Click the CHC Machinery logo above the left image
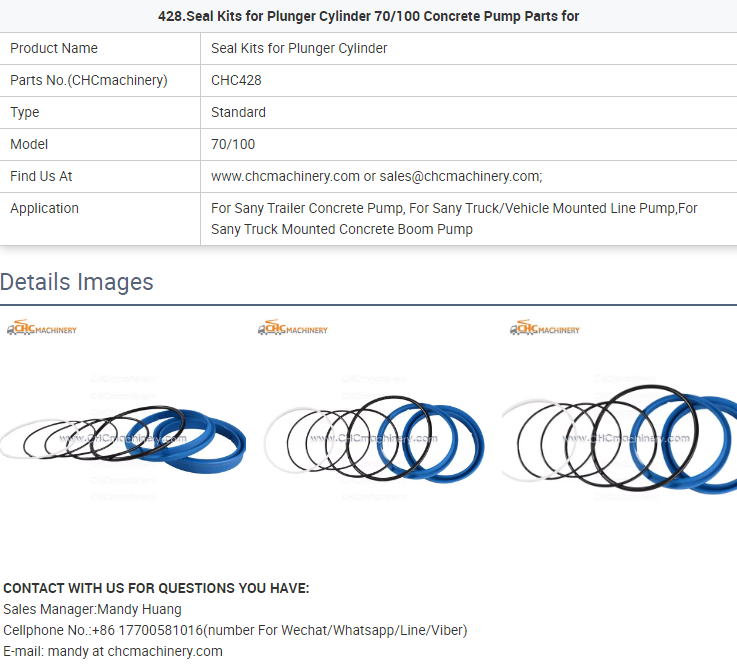The height and width of the screenshot is (667, 737). tap(42, 328)
